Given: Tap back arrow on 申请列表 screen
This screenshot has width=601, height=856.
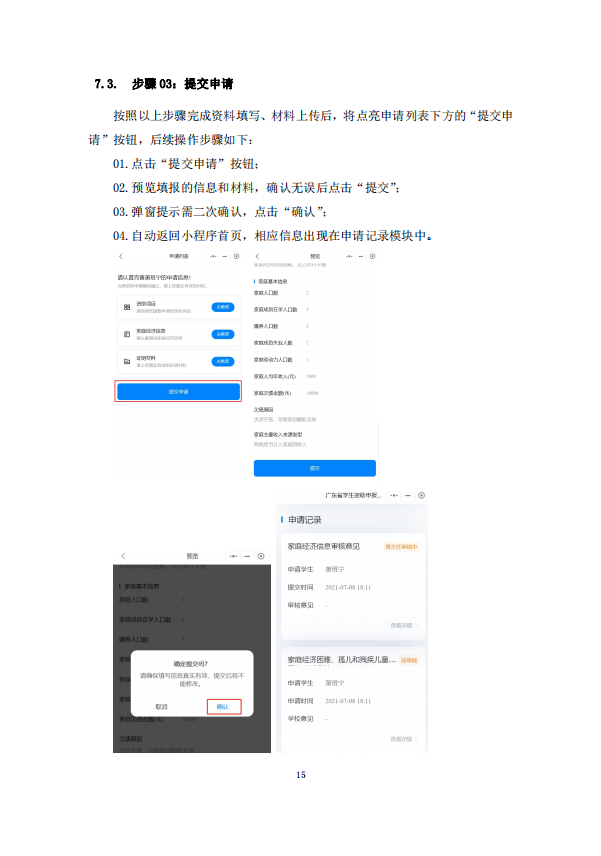Looking at the screenshot, I should [121, 256].
